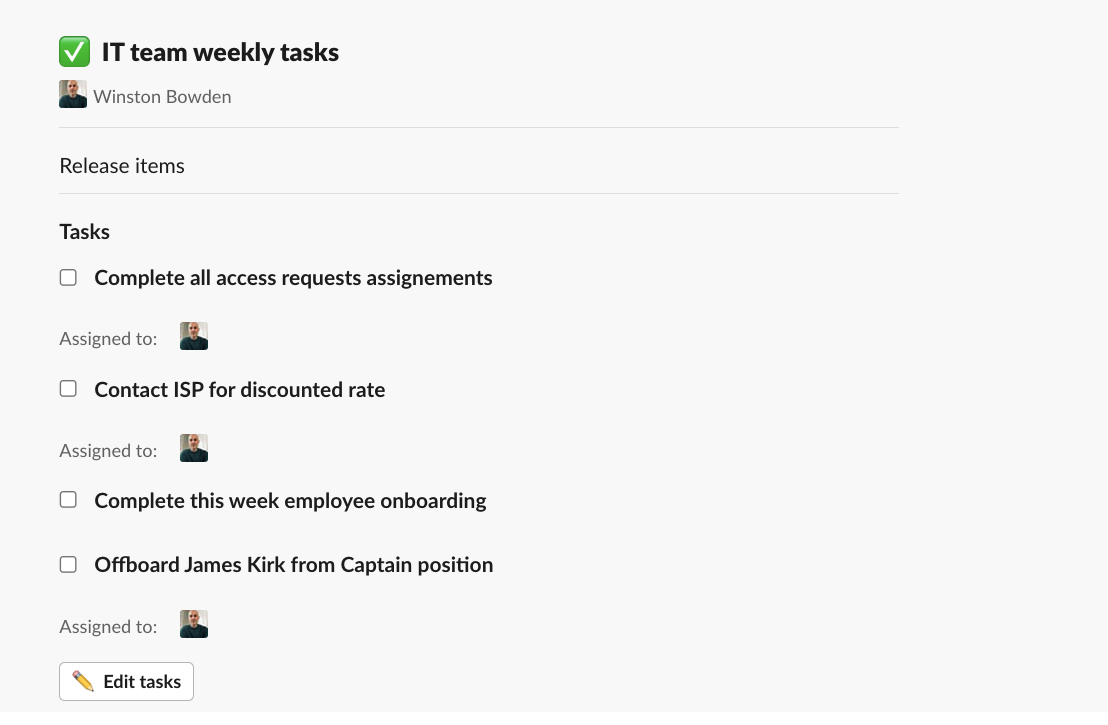
Task: Select the Release items text
Action: 122,166
